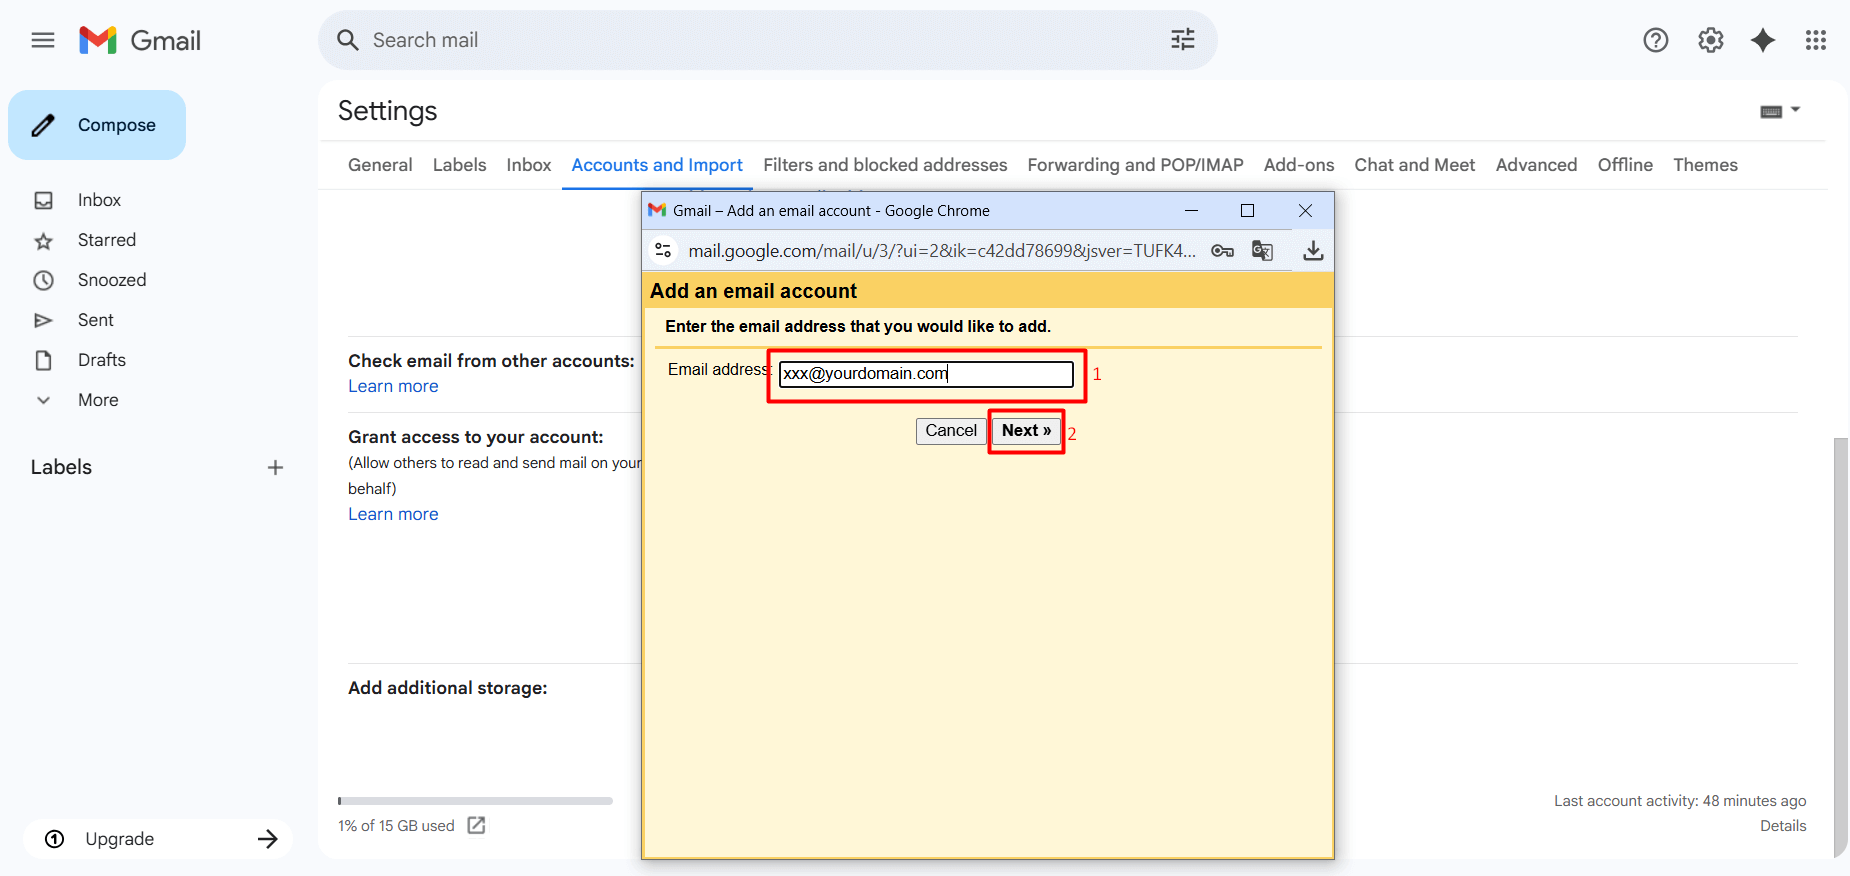Open the Offline tab
1850x876 pixels.
pyautogui.click(x=1625, y=165)
